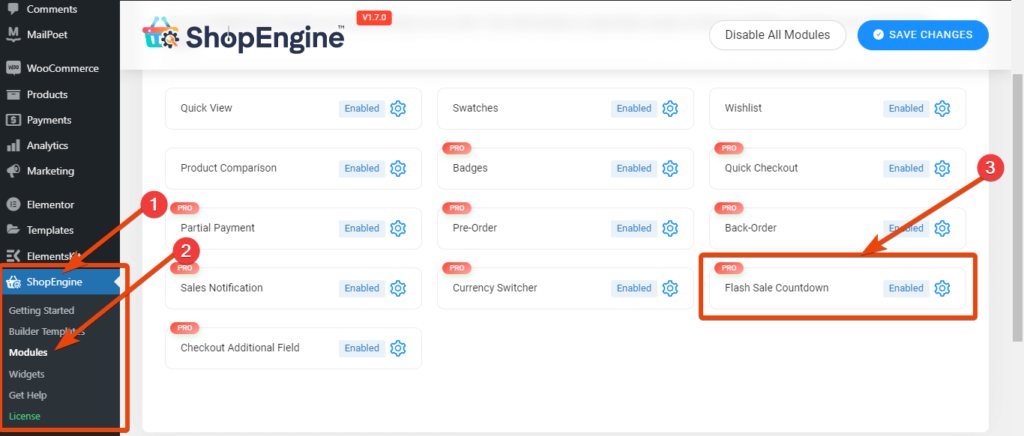
Task: Click the WooCommerce sidebar icon
Action: 12,69
